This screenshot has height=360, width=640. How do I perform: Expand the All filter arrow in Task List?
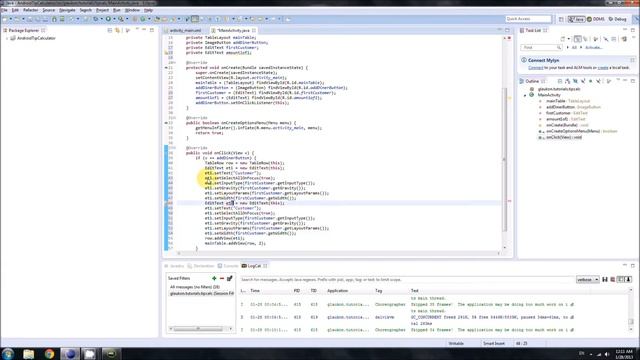tap(568, 47)
